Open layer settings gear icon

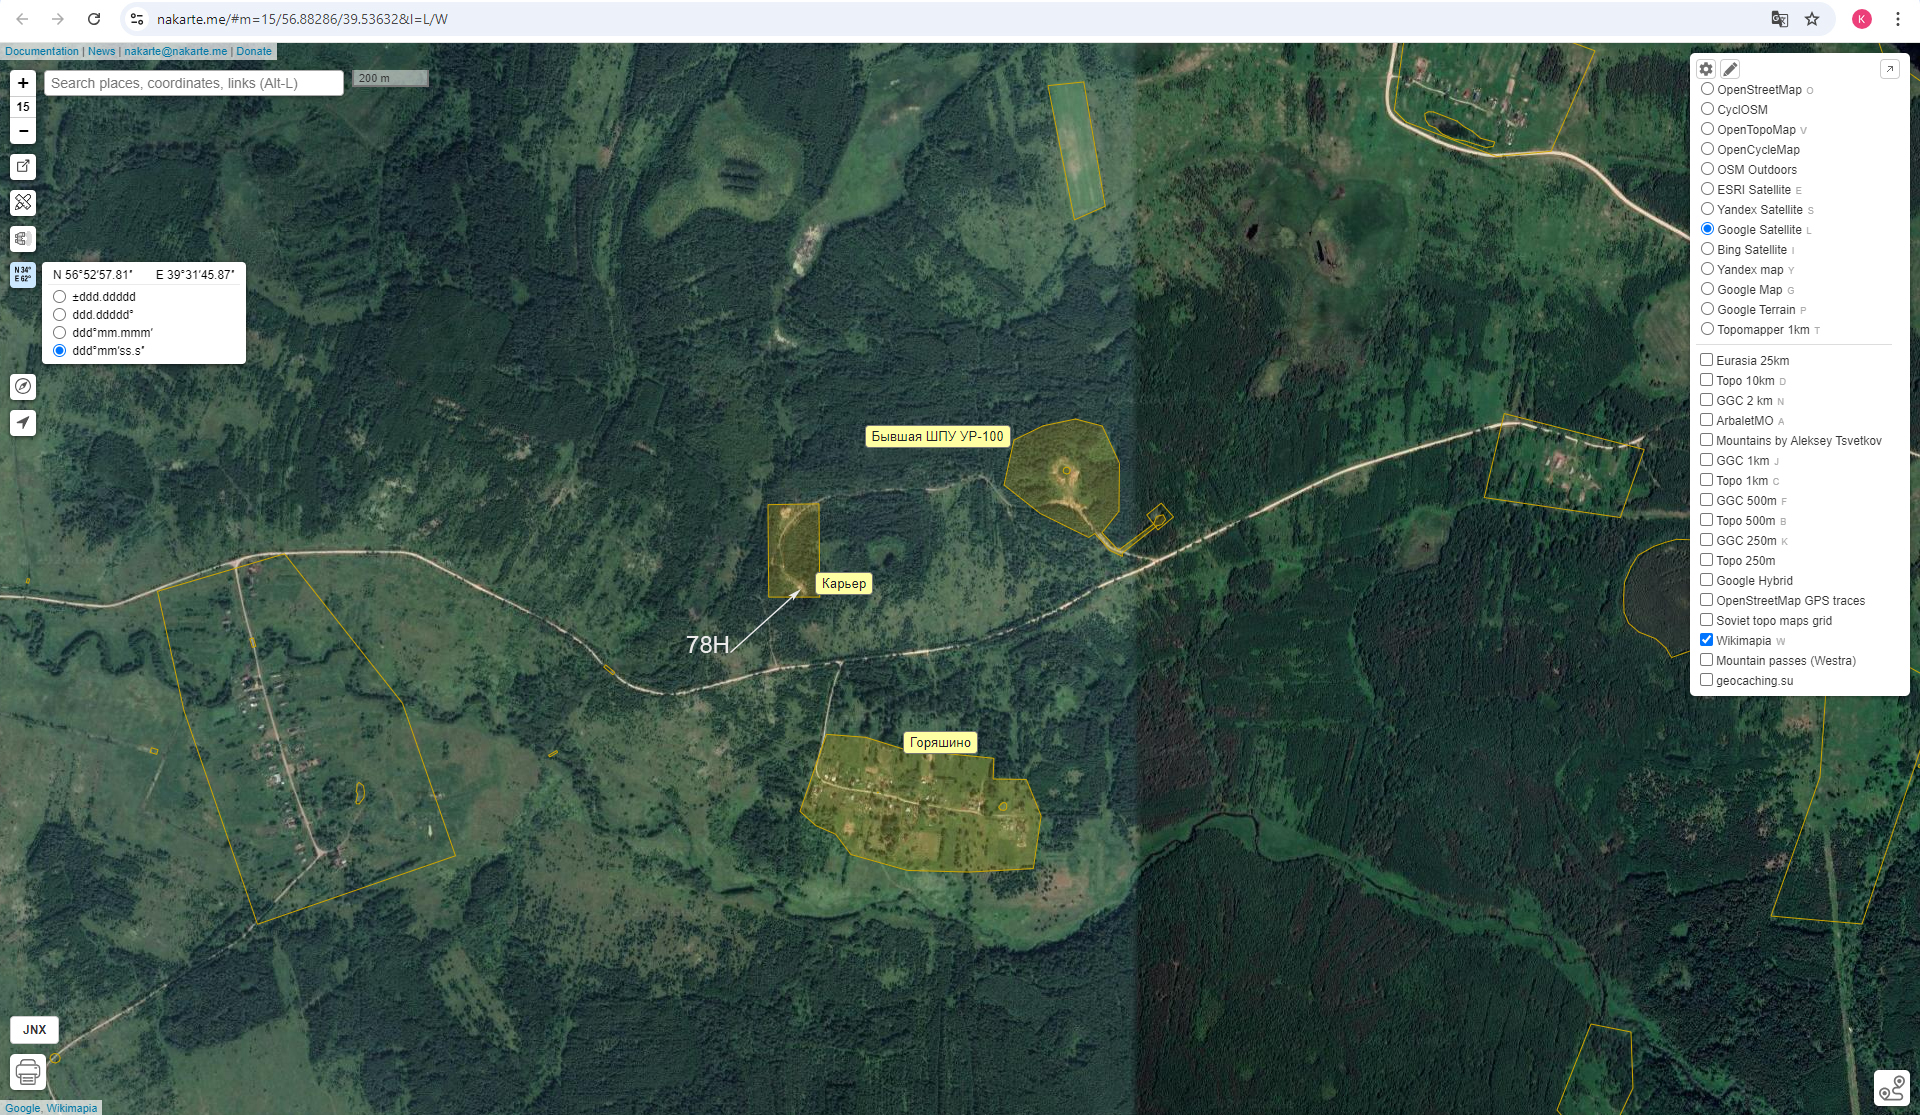[x=1706, y=69]
